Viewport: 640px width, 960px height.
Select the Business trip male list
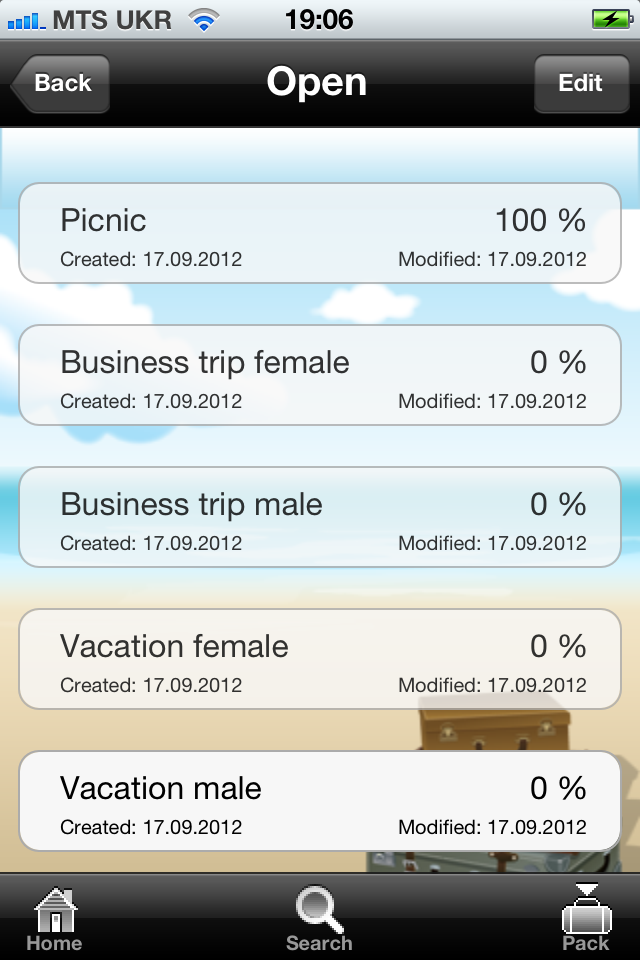320,517
